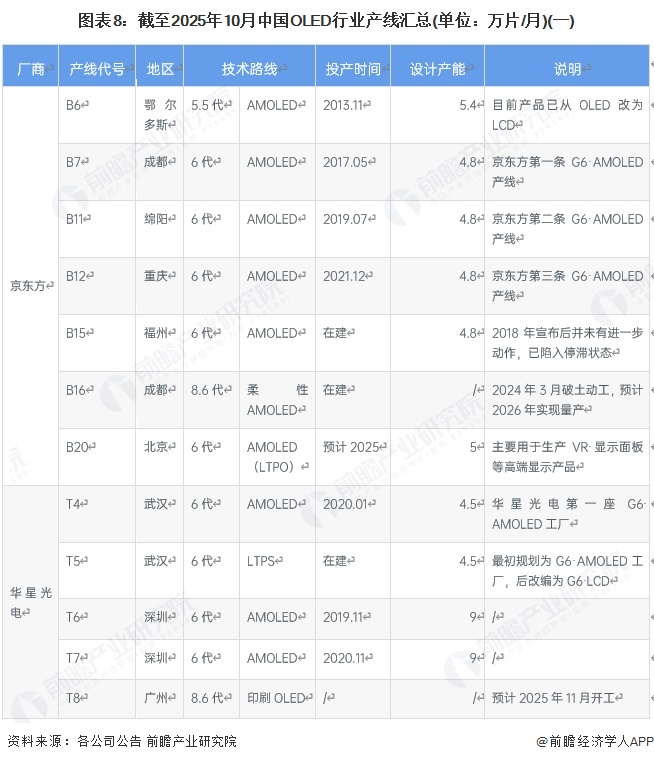The image size is (654, 762).
Task: Select the B20 production line code
Action: (78, 447)
